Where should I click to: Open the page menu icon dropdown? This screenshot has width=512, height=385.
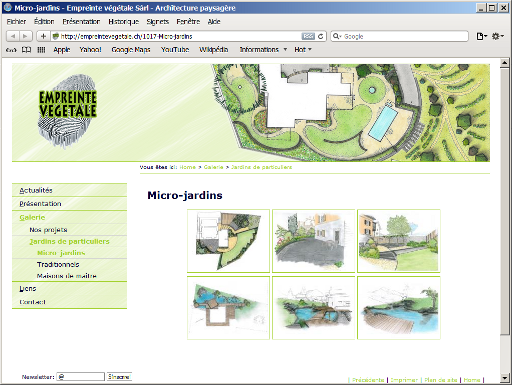(x=481, y=36)
